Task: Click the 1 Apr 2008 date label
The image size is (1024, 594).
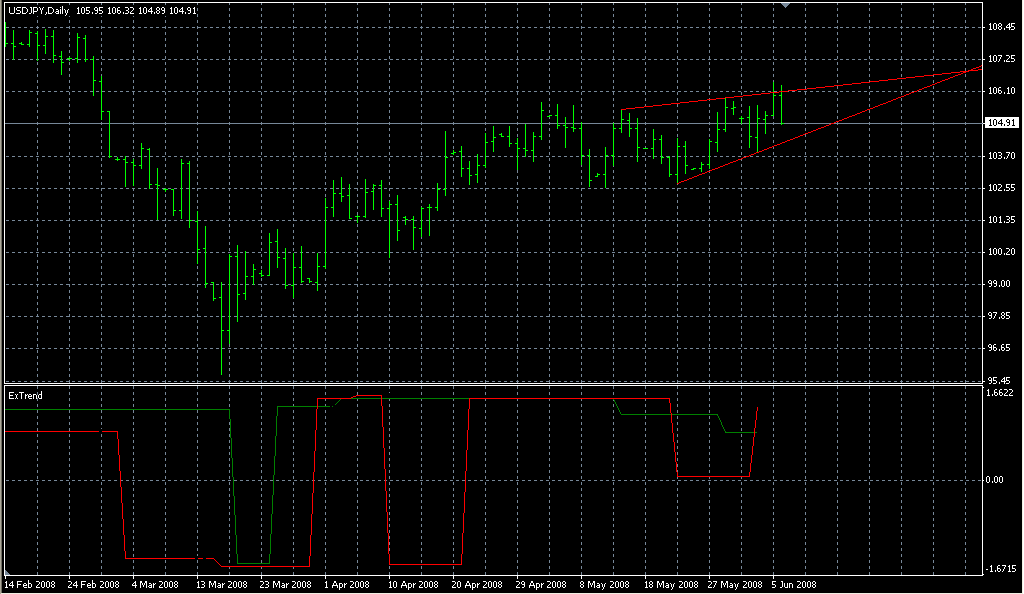Action: coord(347,584)
